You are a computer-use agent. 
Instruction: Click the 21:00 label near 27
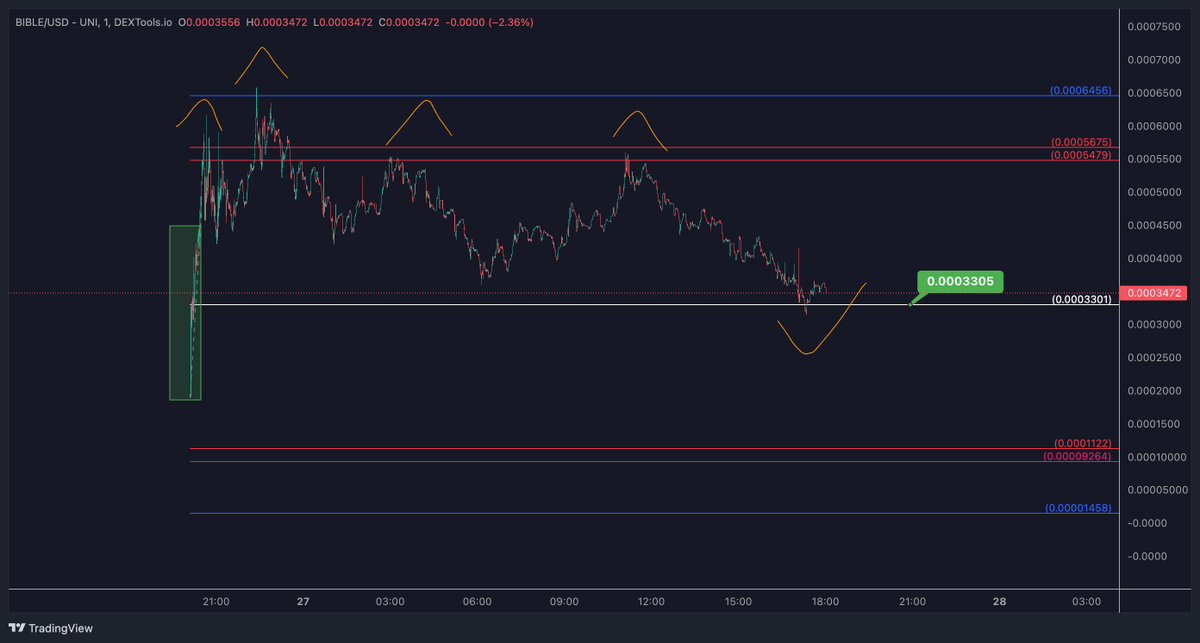(x=216, y=601)
